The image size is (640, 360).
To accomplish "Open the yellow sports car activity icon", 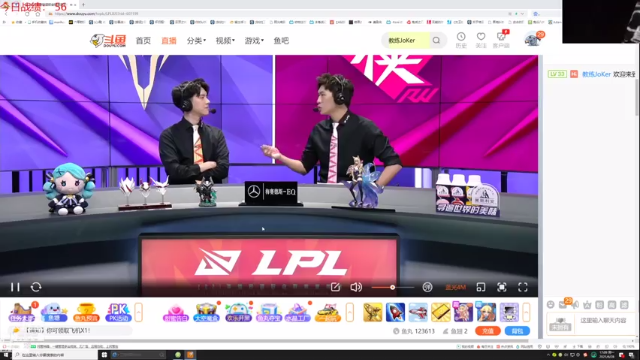I will (x=328, y=312).
